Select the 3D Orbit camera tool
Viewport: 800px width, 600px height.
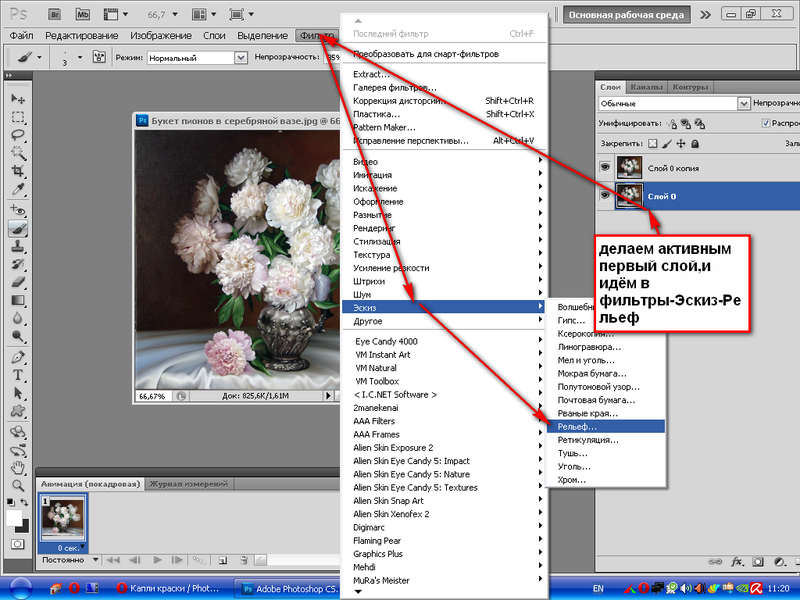18,450
